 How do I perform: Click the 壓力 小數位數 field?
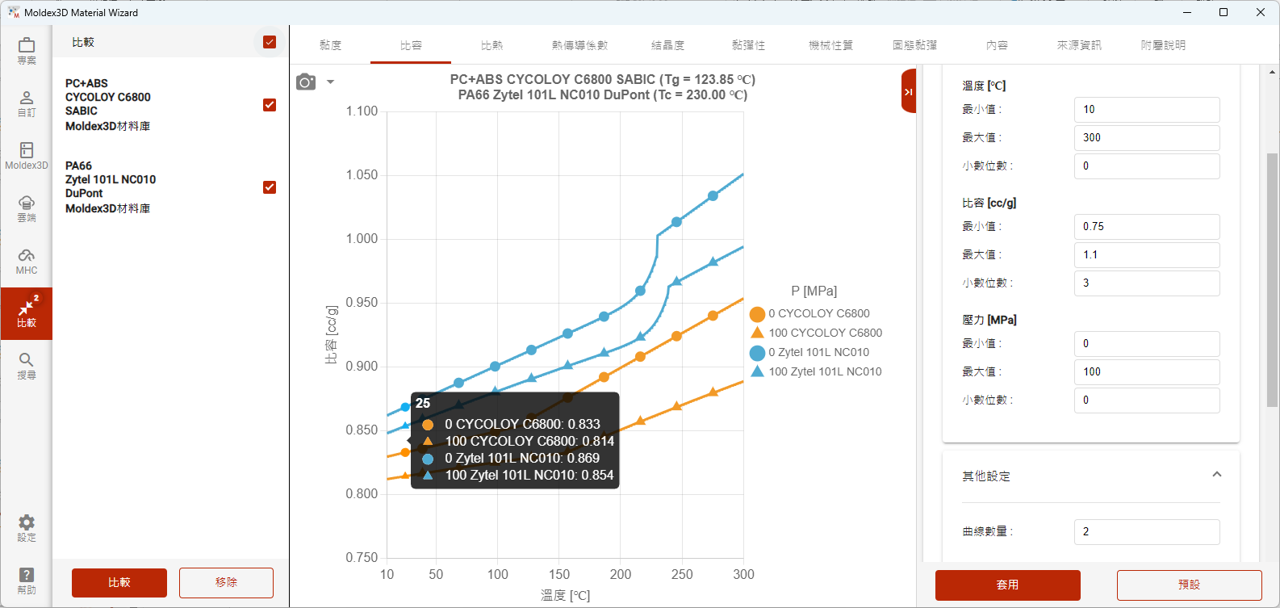tap(1147, 400)
